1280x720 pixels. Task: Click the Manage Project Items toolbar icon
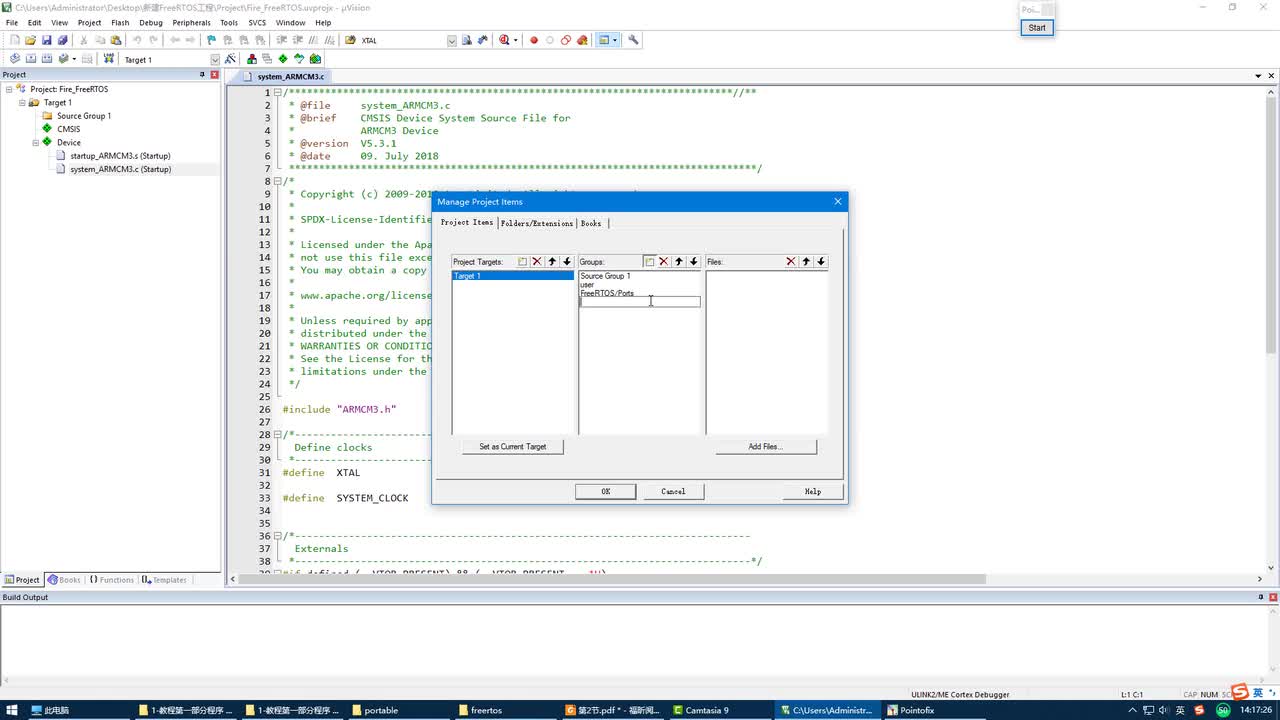pyautogui.click(x=252, y=59)
